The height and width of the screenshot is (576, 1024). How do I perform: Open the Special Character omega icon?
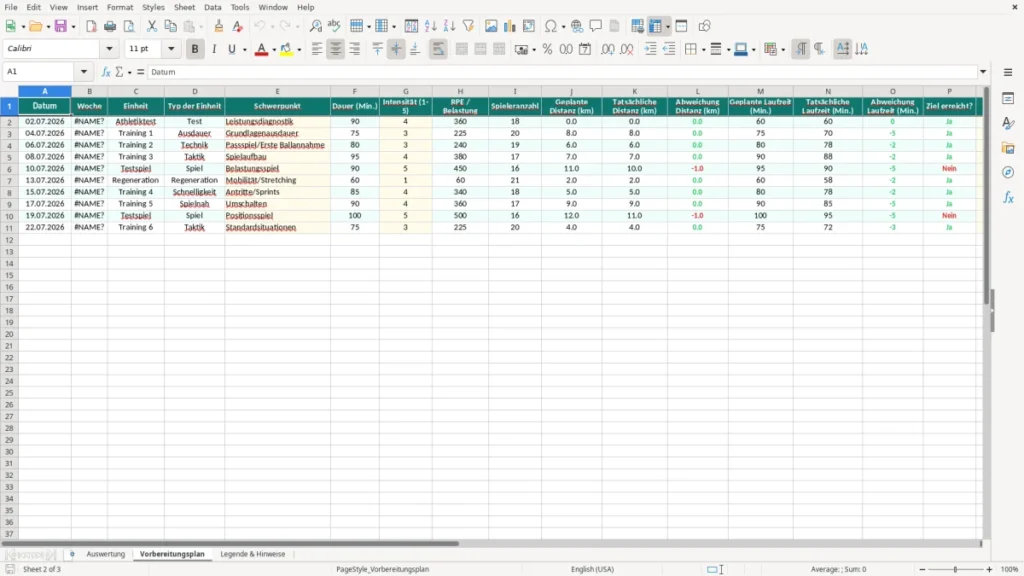pos(551,26)
